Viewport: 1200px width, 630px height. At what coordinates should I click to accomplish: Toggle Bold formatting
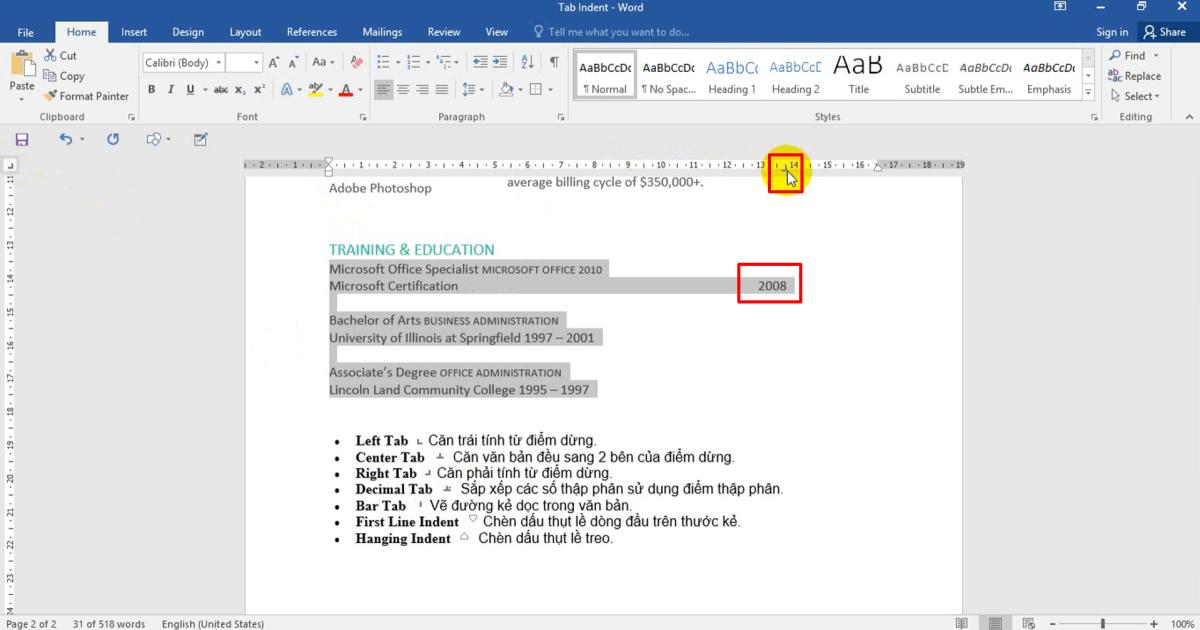tap(152, 89)
